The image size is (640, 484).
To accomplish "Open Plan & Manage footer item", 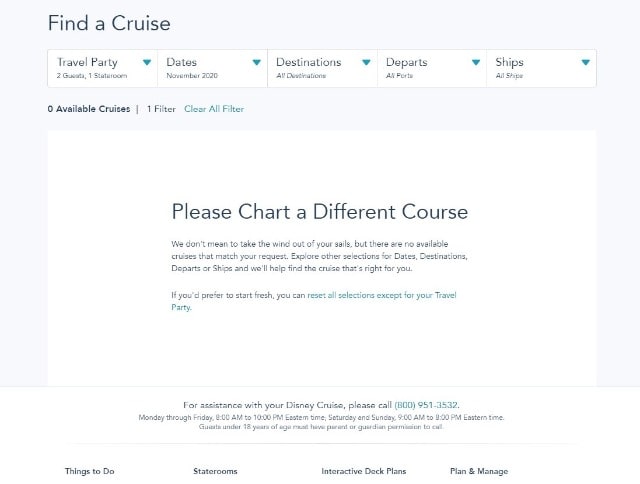I will pos(479,471).
